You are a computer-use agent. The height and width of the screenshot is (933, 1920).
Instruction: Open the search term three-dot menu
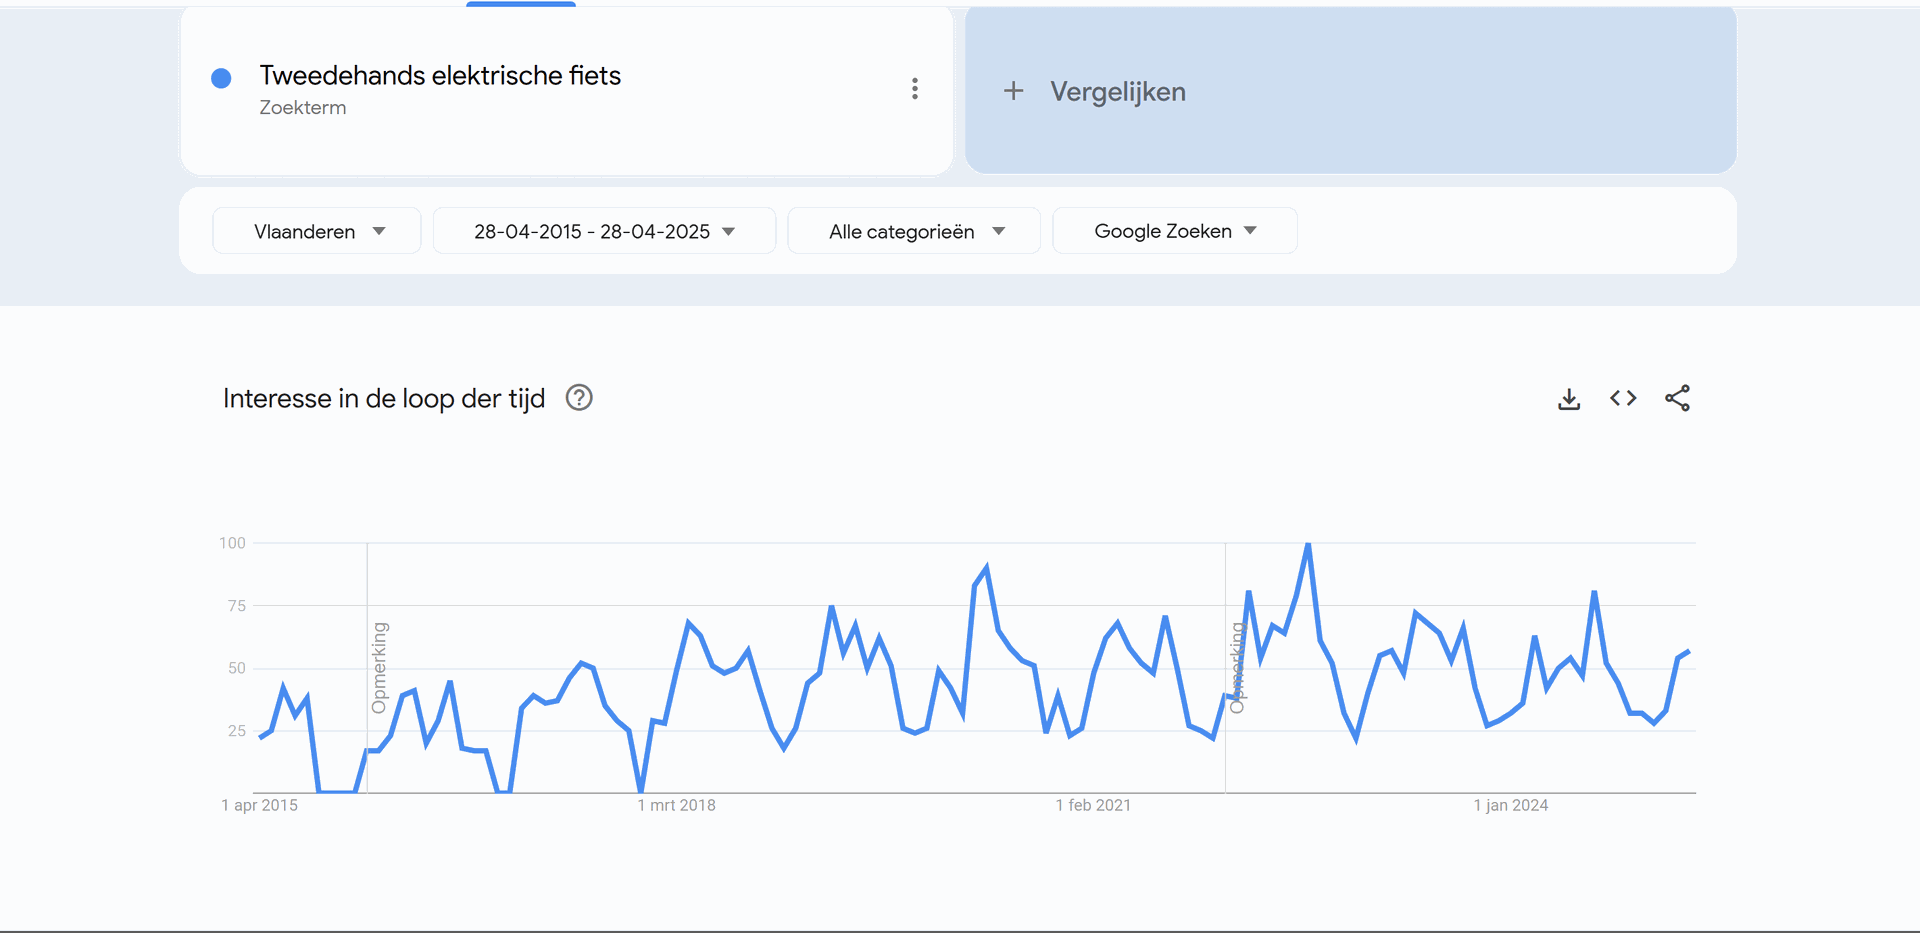(914, 89)
